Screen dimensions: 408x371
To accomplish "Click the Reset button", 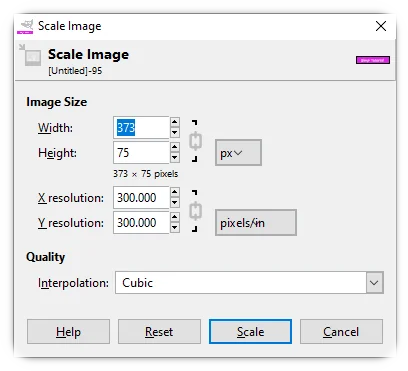I will click(159, 332).
